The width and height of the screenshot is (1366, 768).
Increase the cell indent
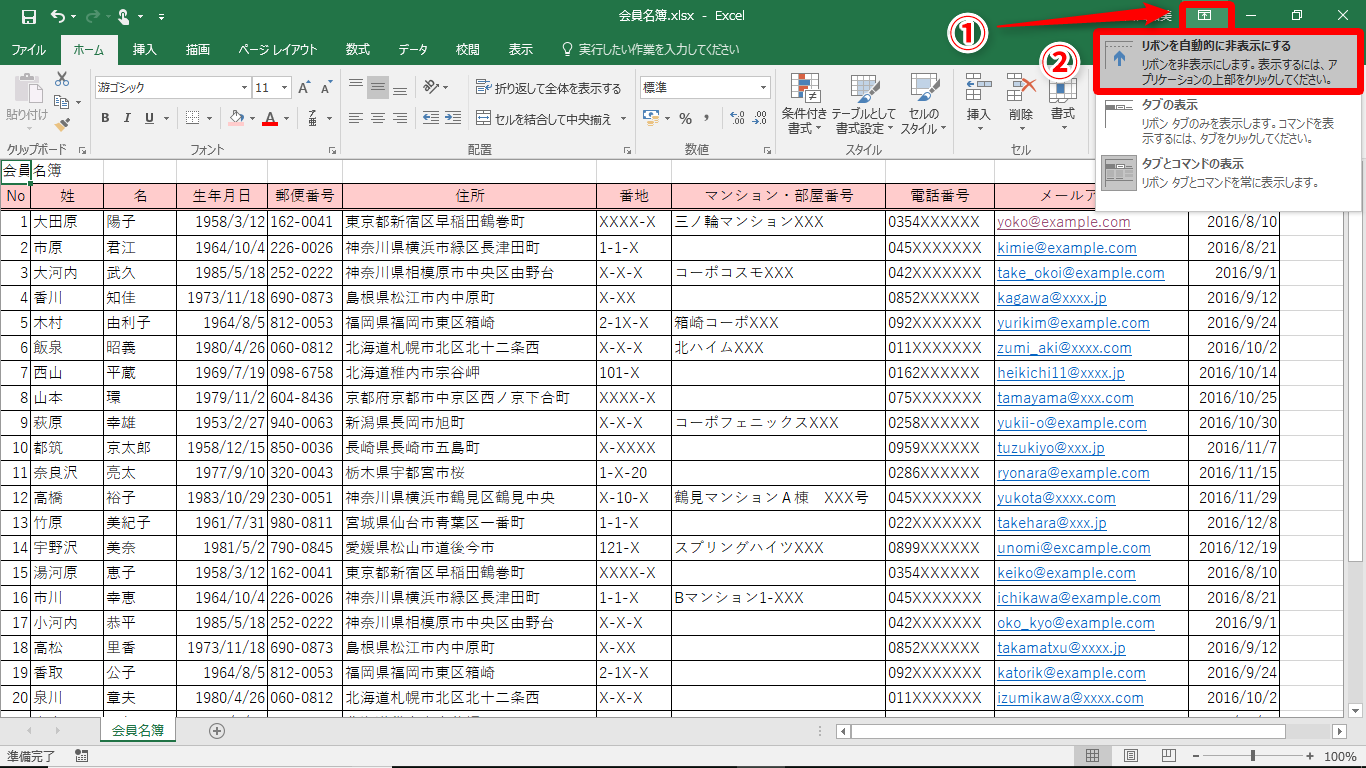coord(455,118)
